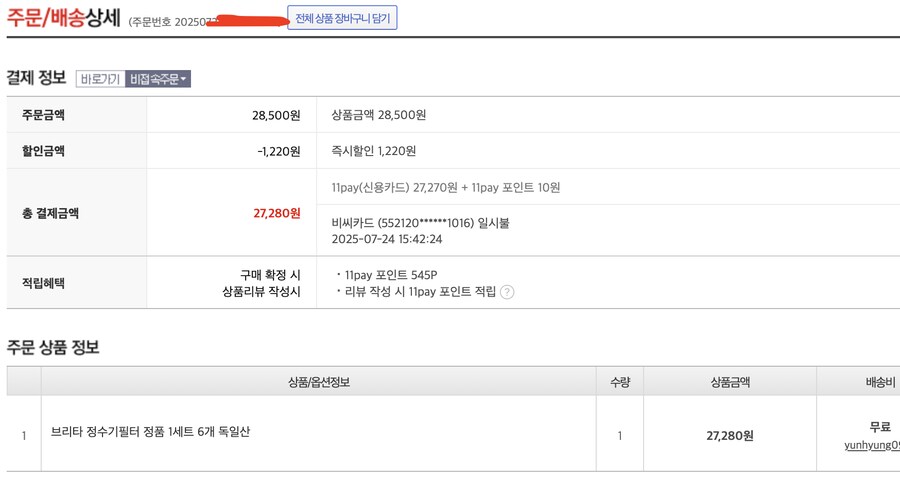The height and width of the screenshot is (478, 900).
Task: Click the 즉시할인 1,220원 detail text
Action: (373, 151)
